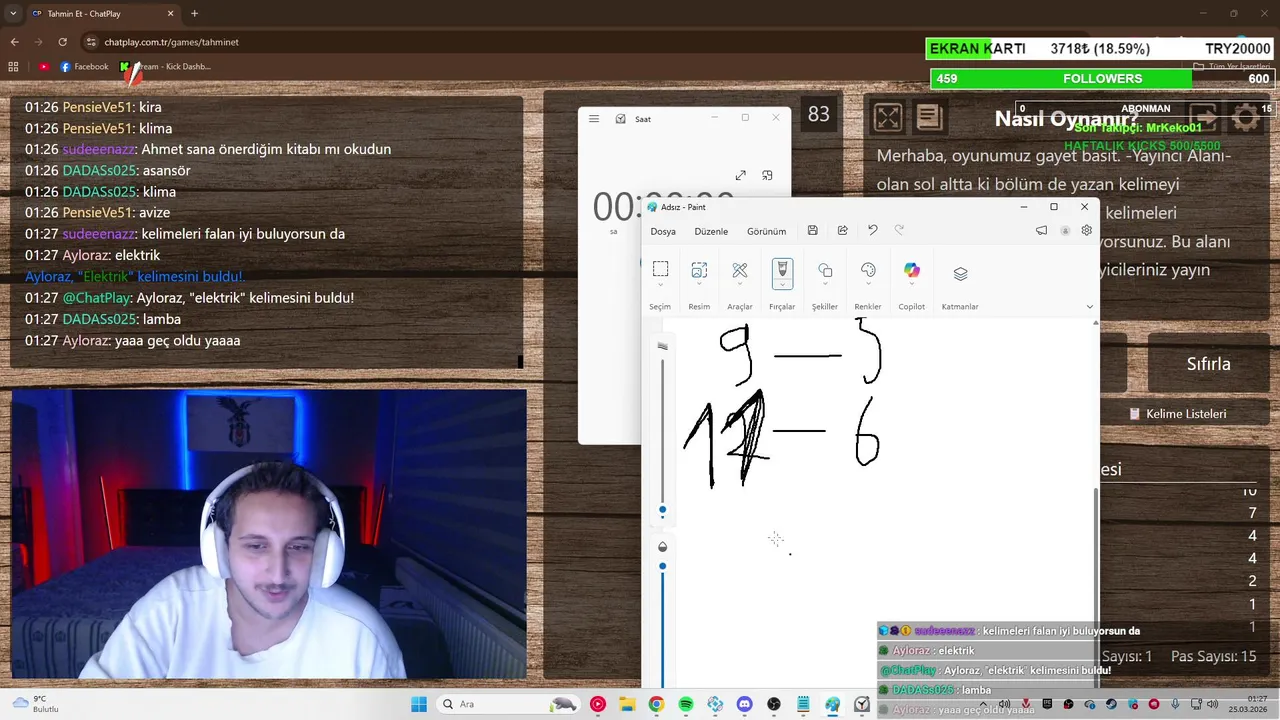The height and width of the screenshot is (720, 1280).
Task: Expand the Araçlar dropdown arrow
Action: click(x=740, y=286)
